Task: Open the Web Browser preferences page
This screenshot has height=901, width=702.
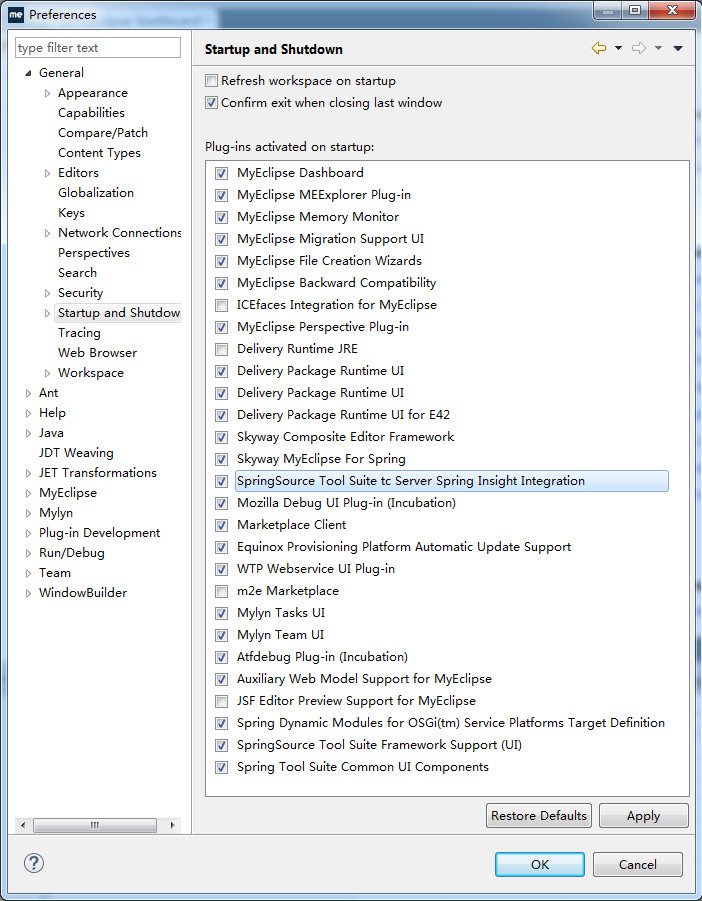Action: [98, 353]
